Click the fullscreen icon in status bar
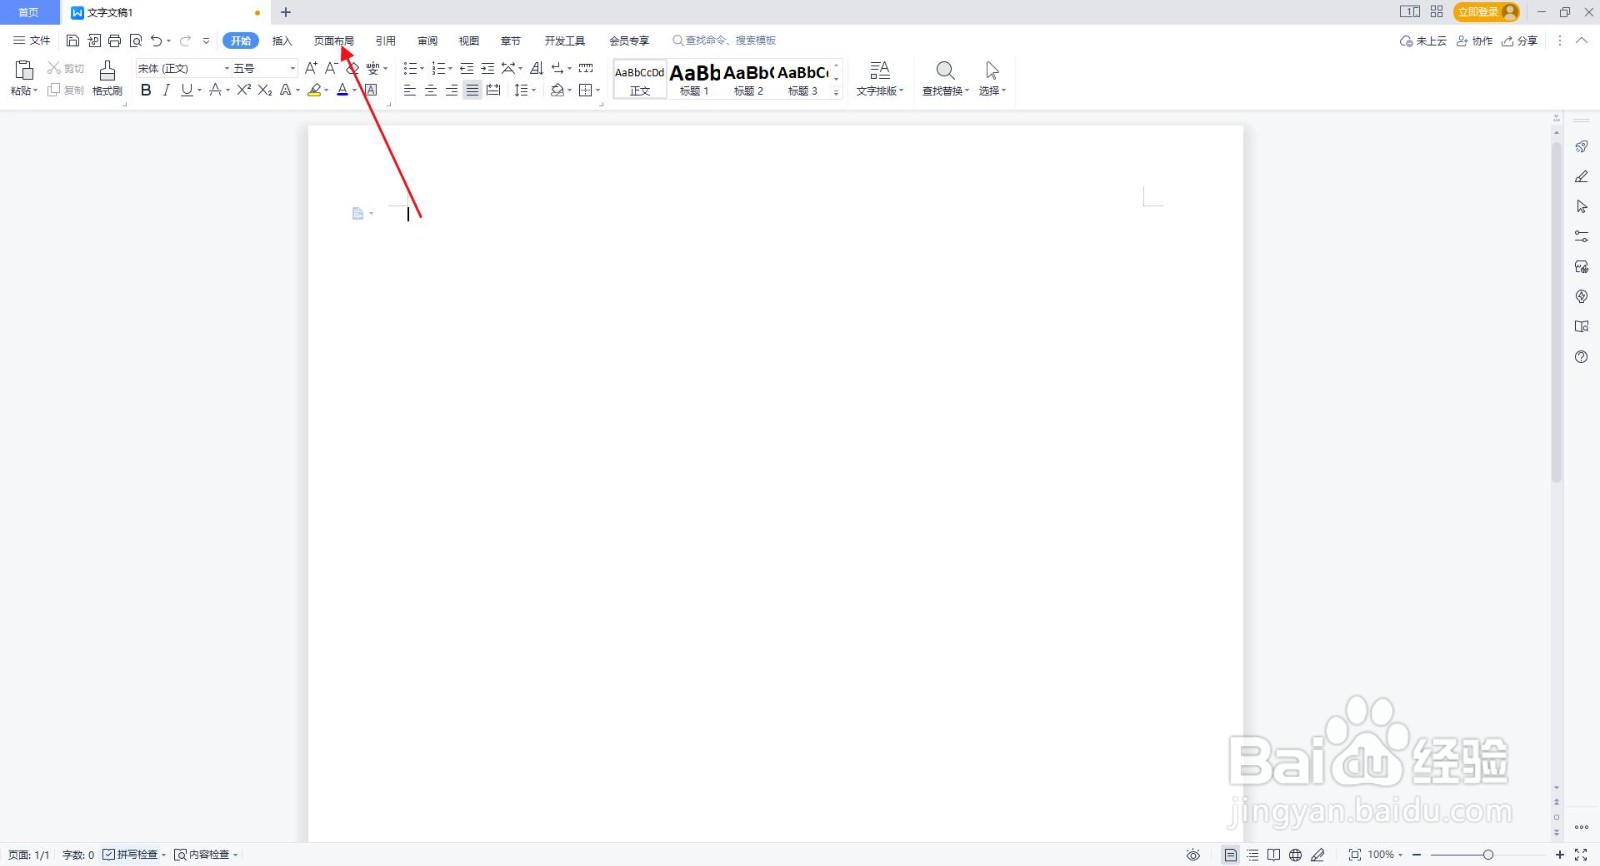Screen dimensions: 1600x866 [1581, 855]
